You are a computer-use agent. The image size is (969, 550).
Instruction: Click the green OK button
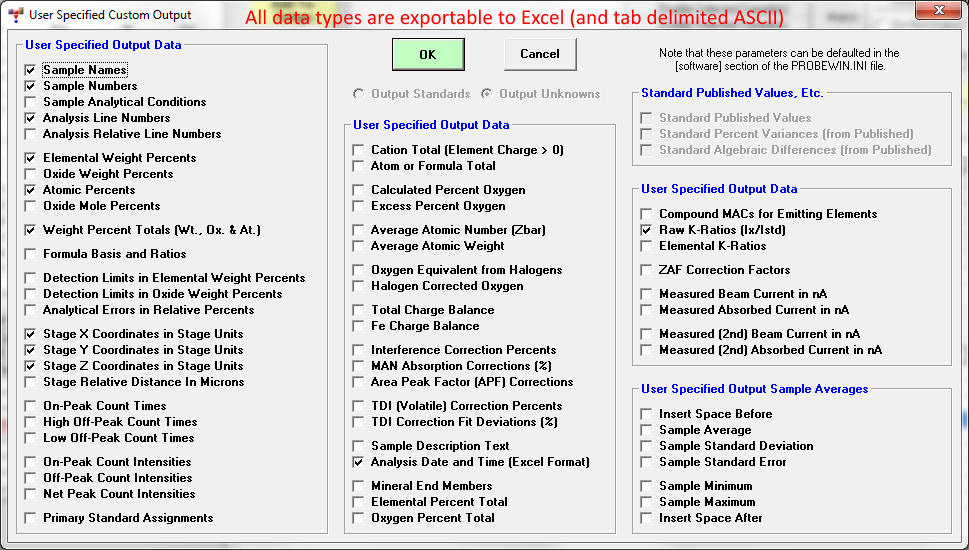(x=427, y=54)
